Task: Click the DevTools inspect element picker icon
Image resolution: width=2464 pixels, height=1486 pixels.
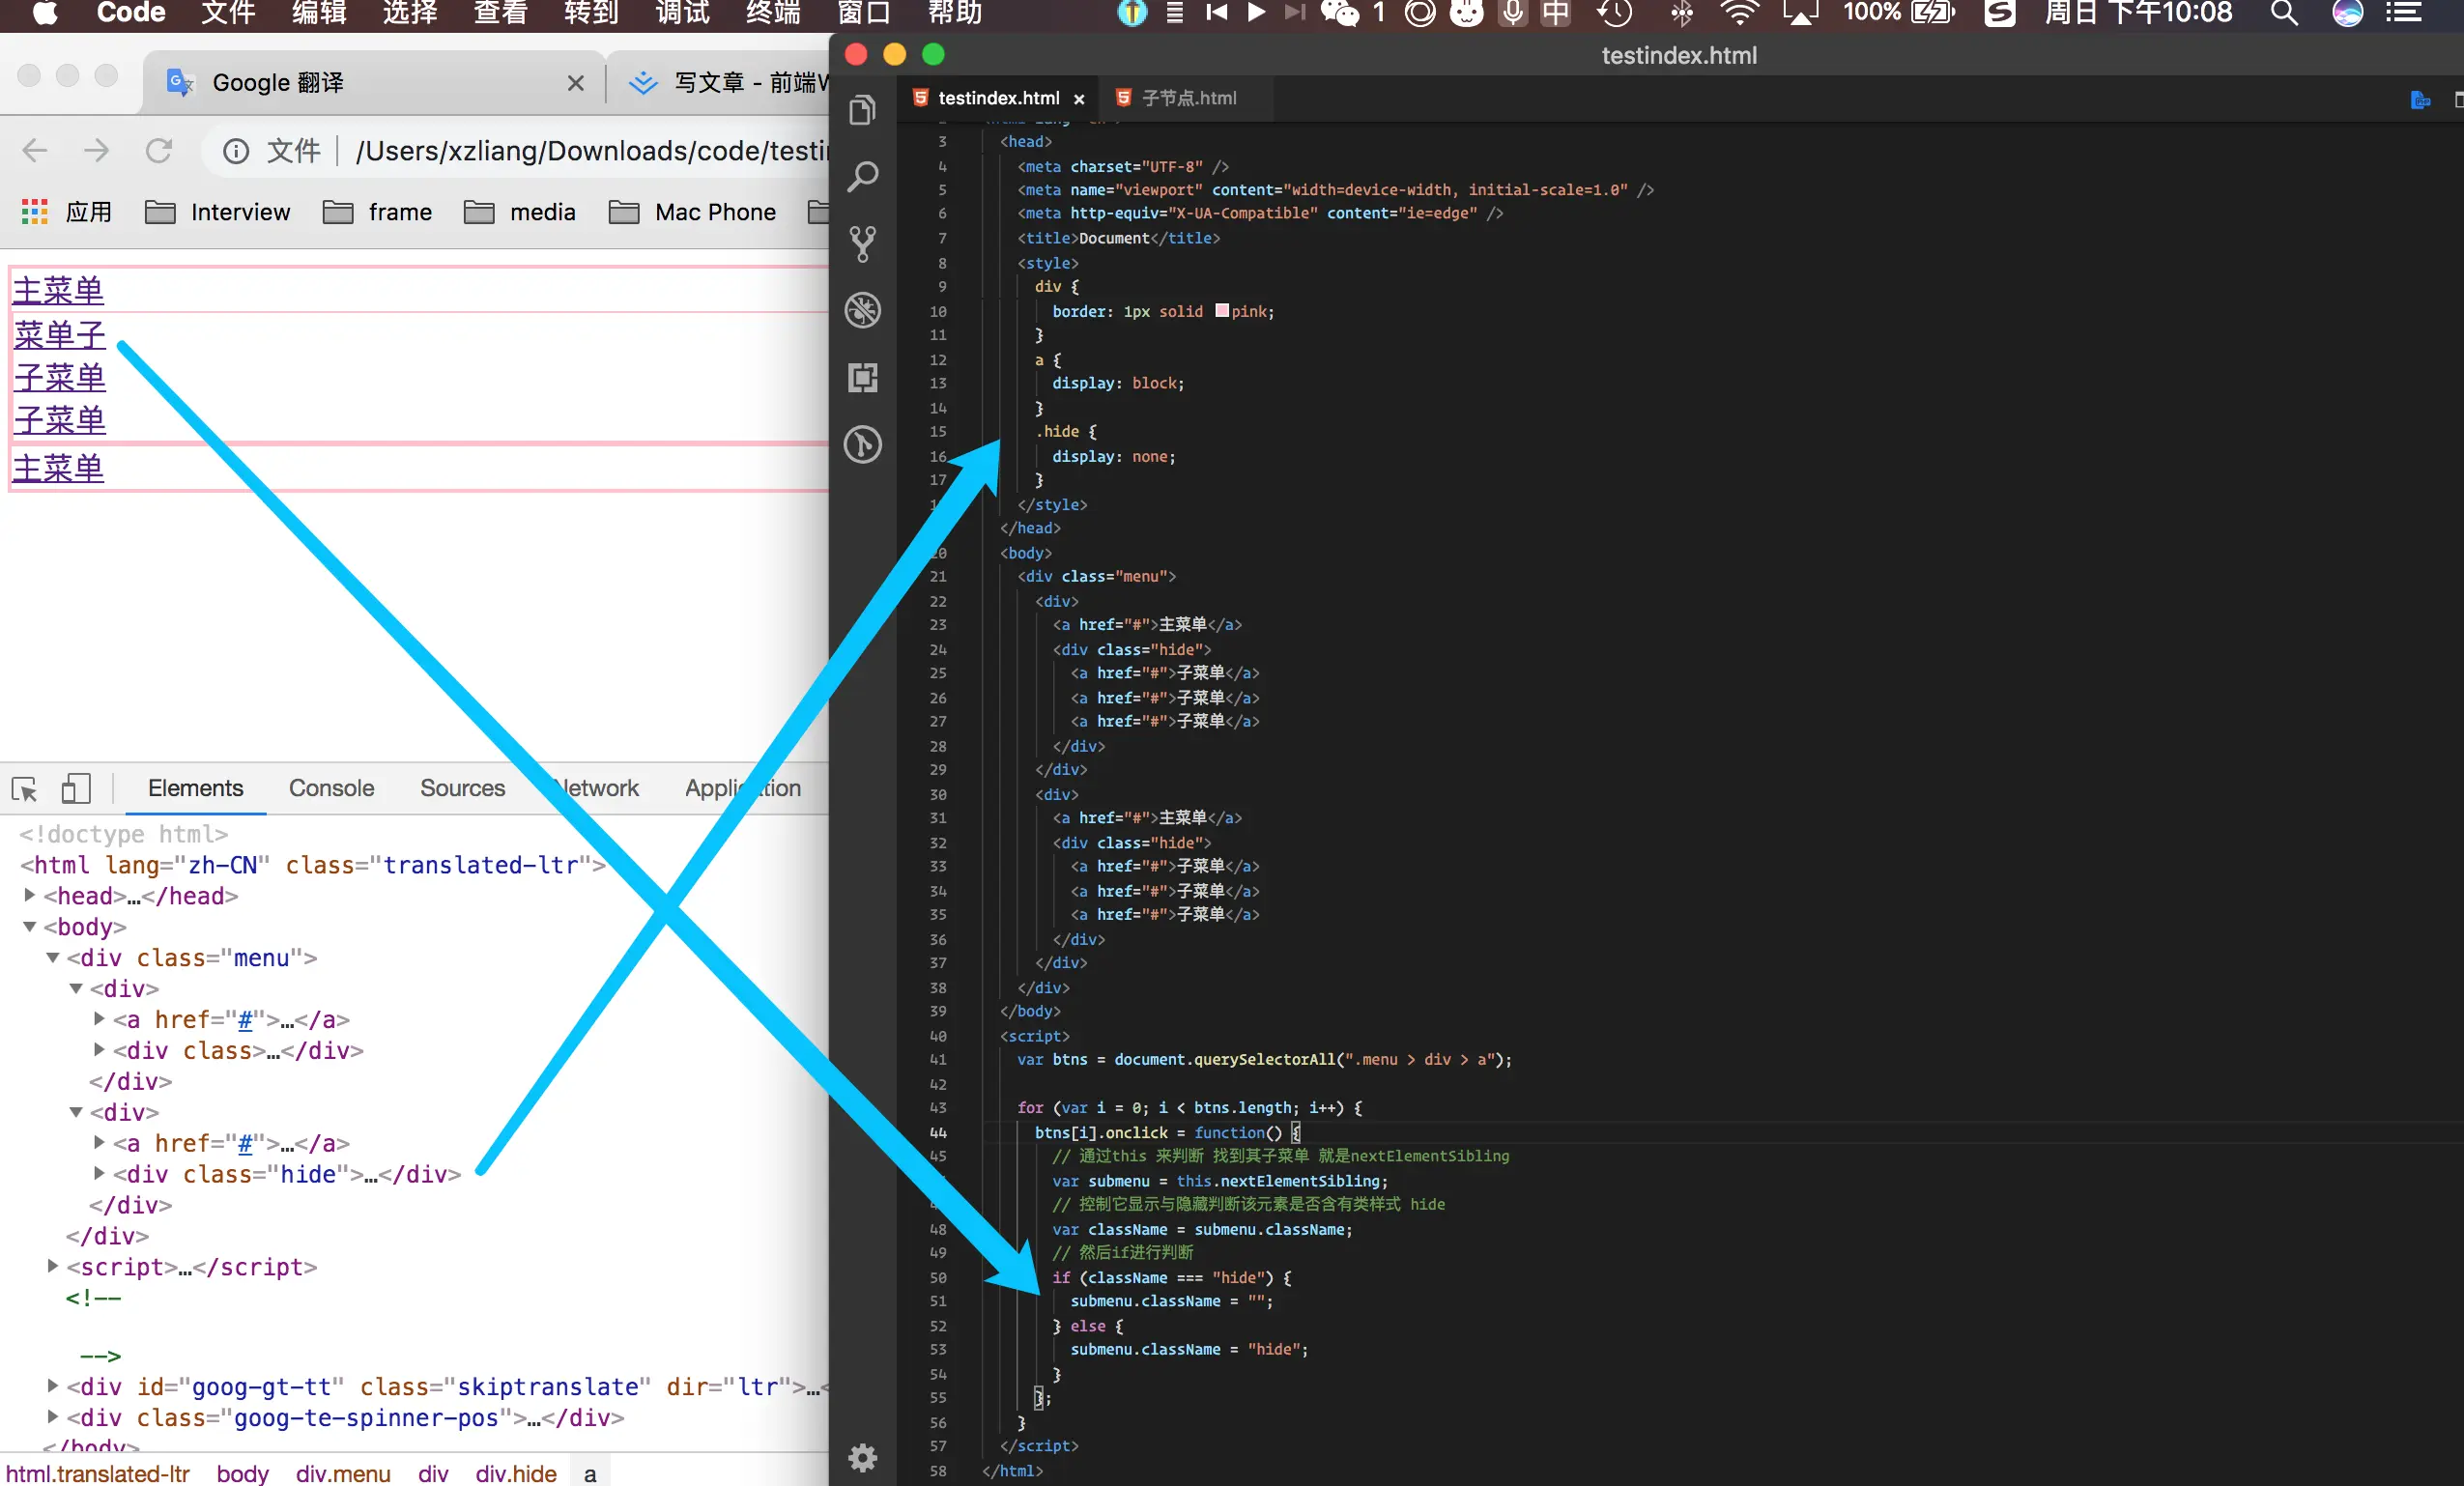Action: (x=25, y=789)
